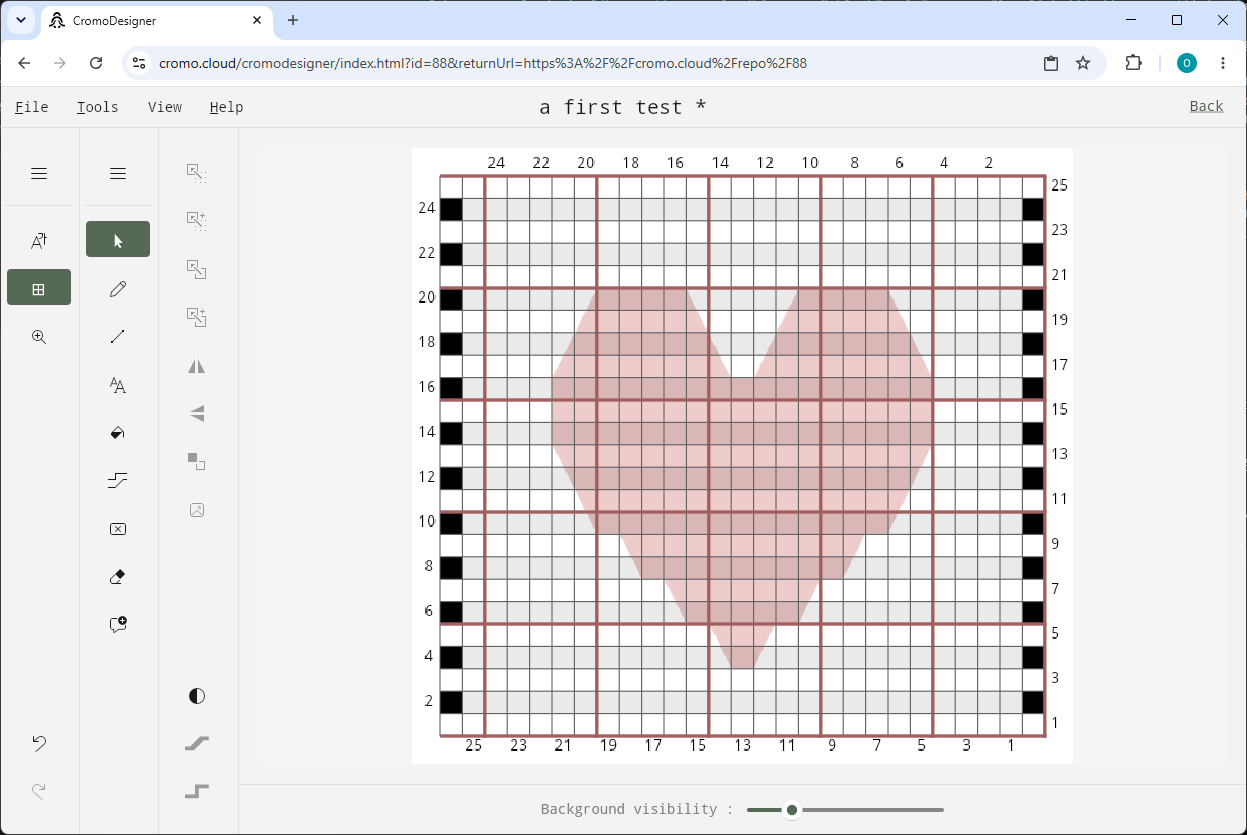Open the File menu
Screen dimensions: 1247x835
click(x=32, y=107)
